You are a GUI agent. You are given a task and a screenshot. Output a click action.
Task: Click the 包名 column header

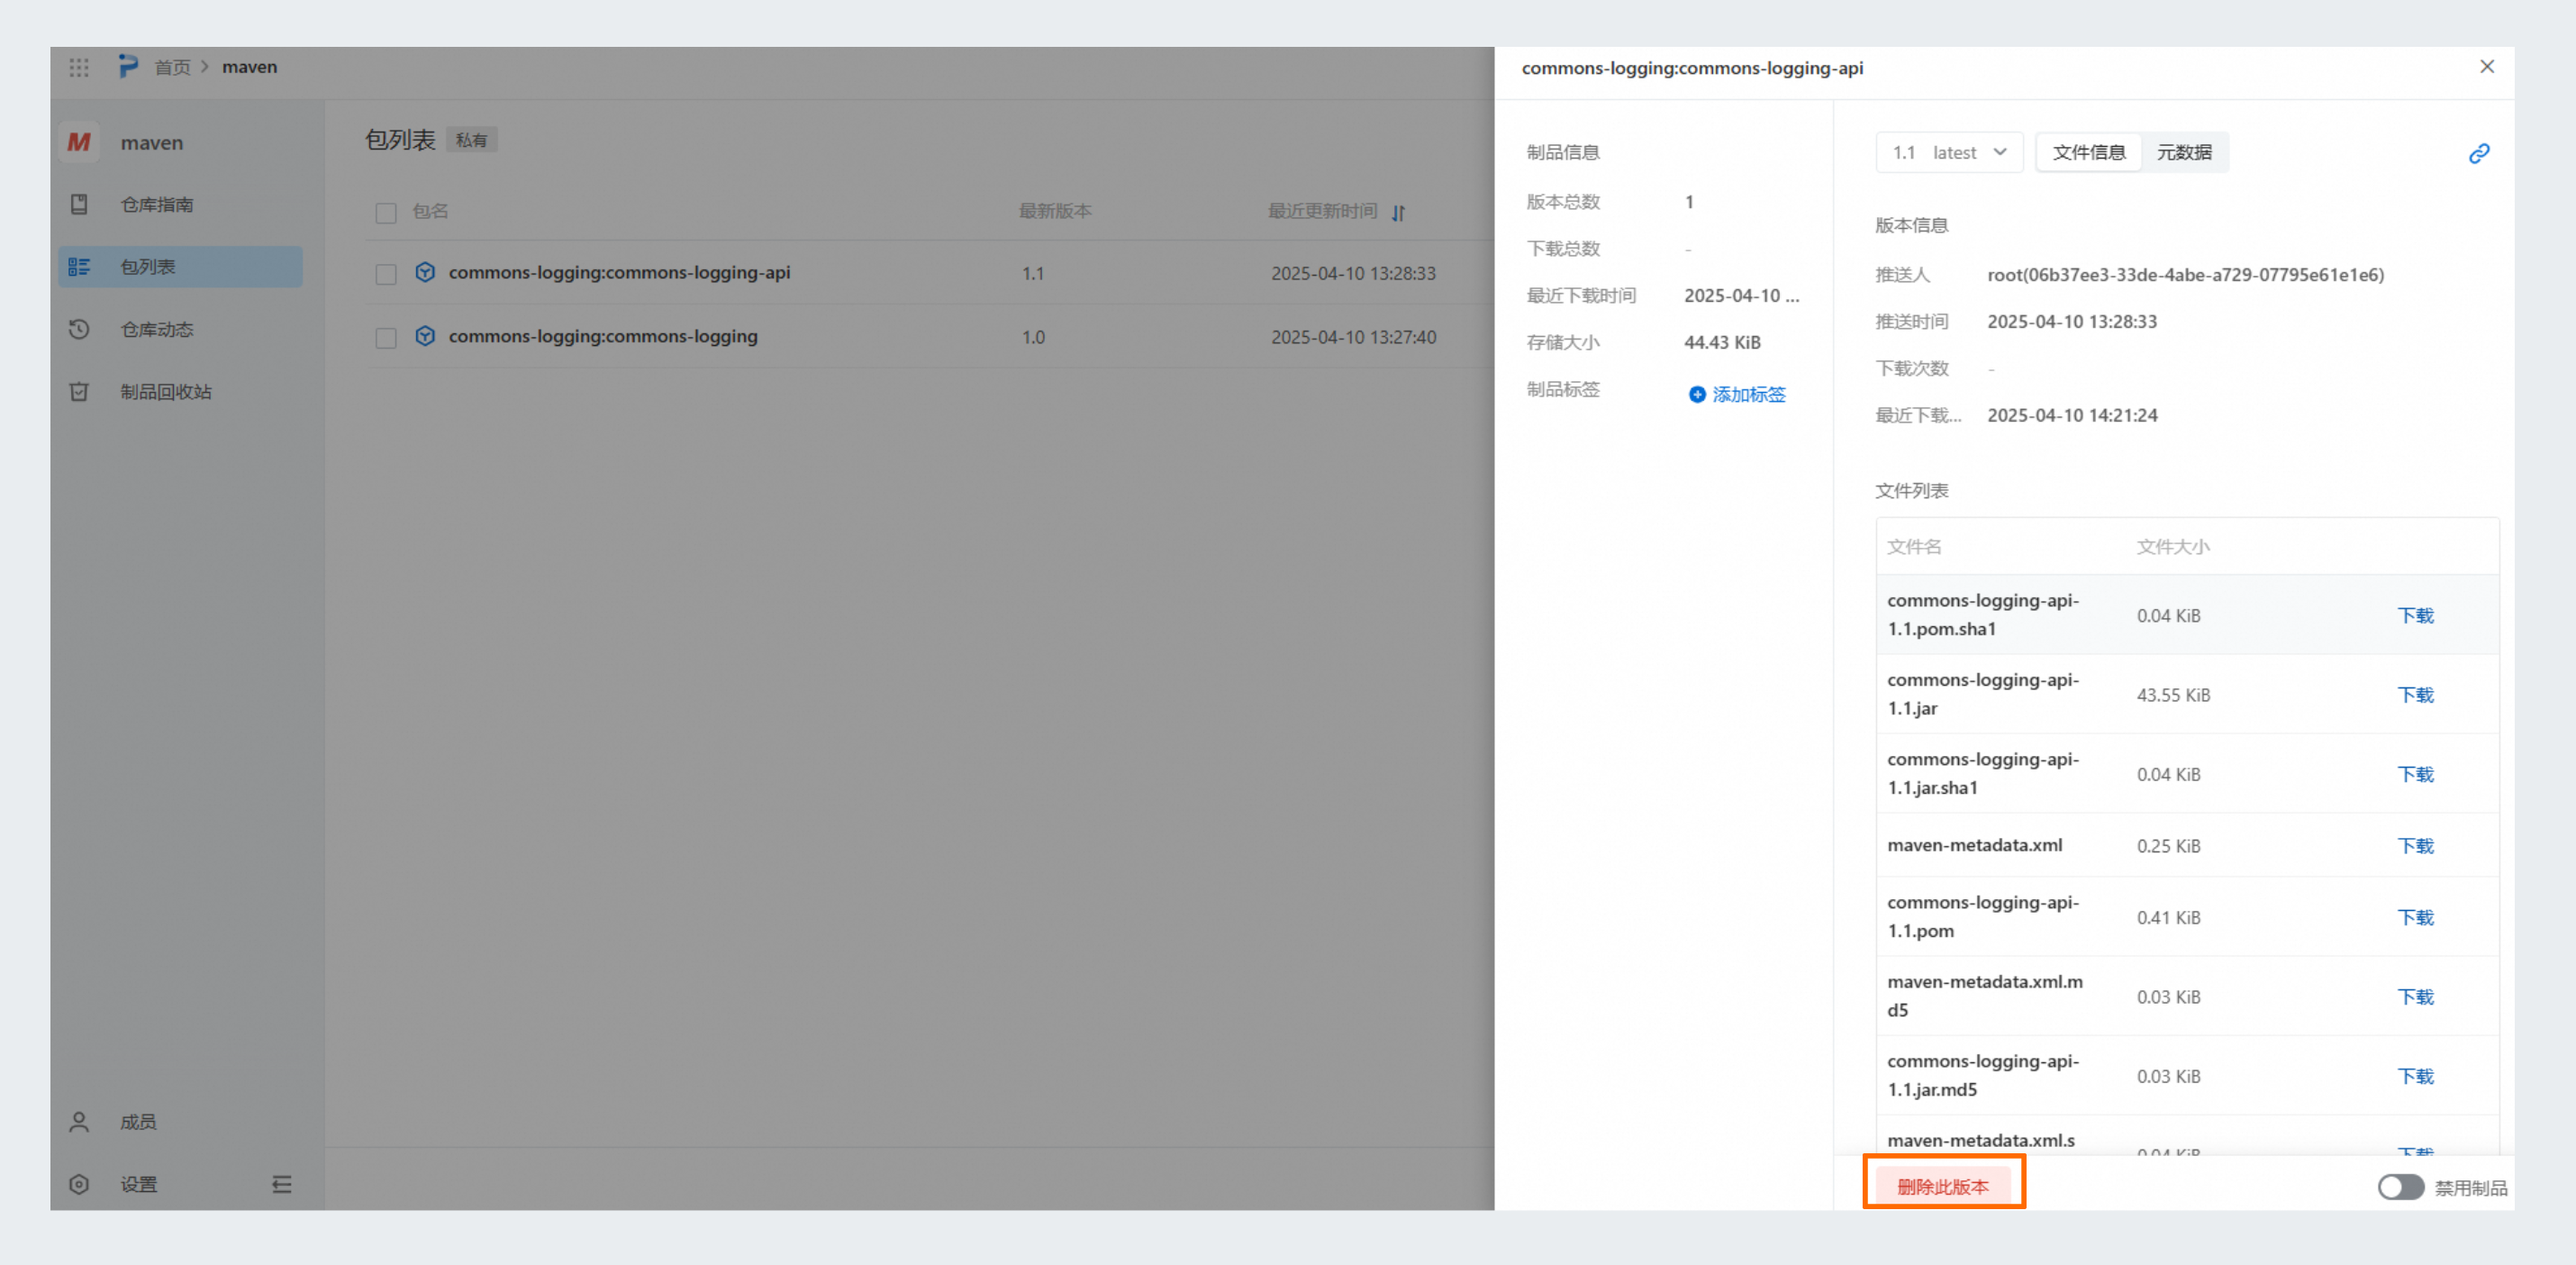(430, 211)
